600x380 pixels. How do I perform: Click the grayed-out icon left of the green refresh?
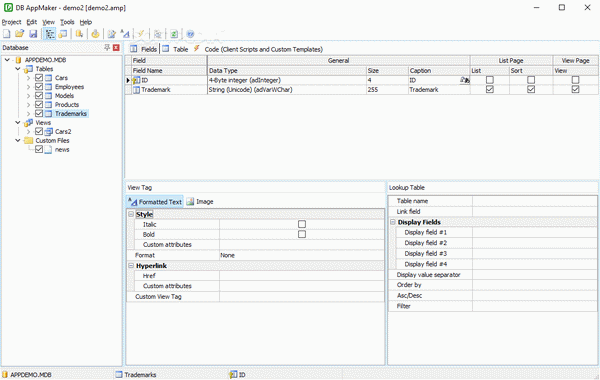point(158,34)
